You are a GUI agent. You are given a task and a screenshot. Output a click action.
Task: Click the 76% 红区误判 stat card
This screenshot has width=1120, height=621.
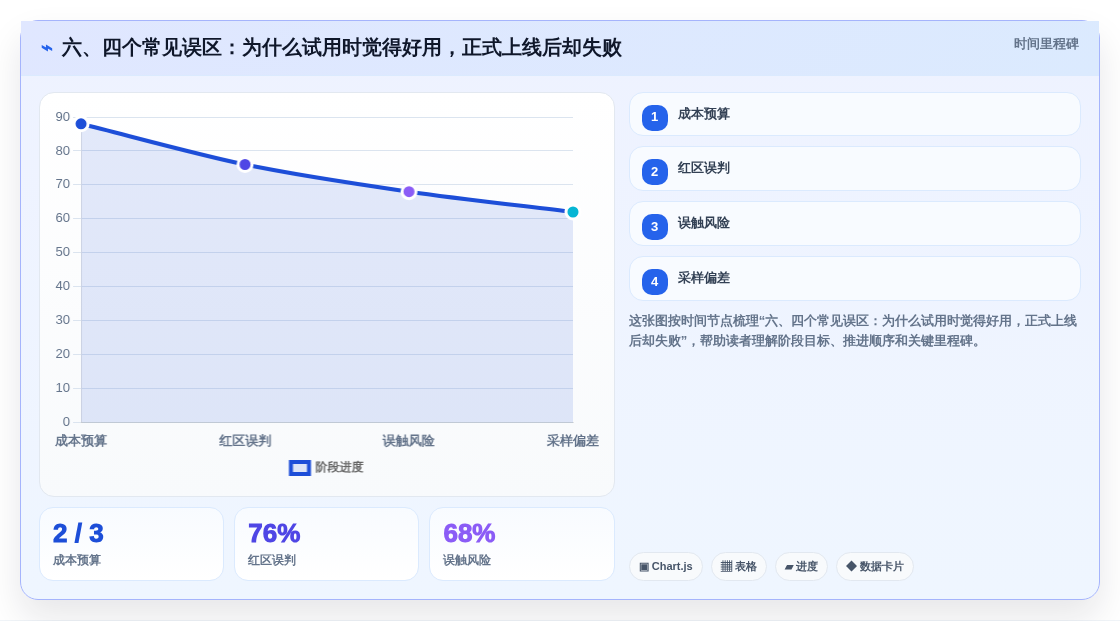pyautogui.click(x=326, y=544)
